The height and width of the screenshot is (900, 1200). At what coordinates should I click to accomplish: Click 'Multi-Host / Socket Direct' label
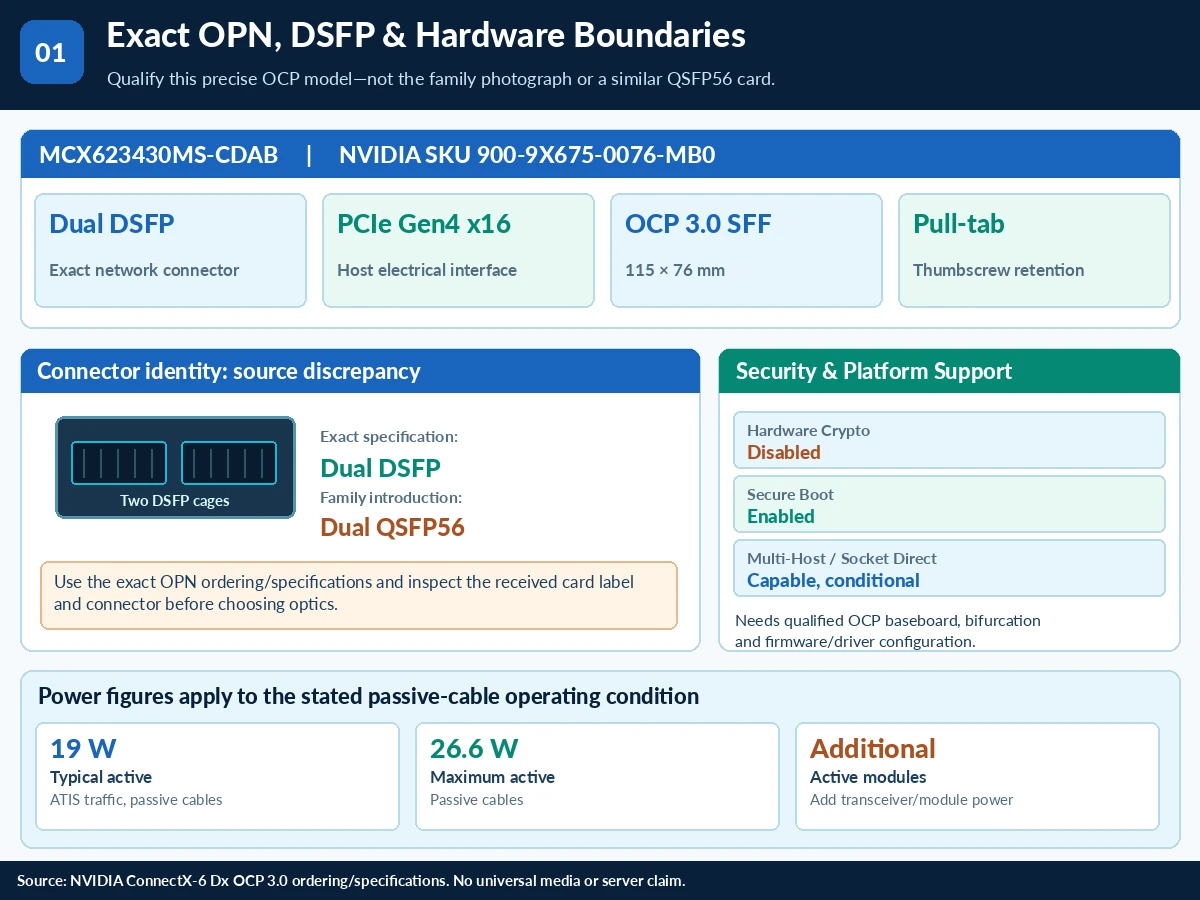842,559
